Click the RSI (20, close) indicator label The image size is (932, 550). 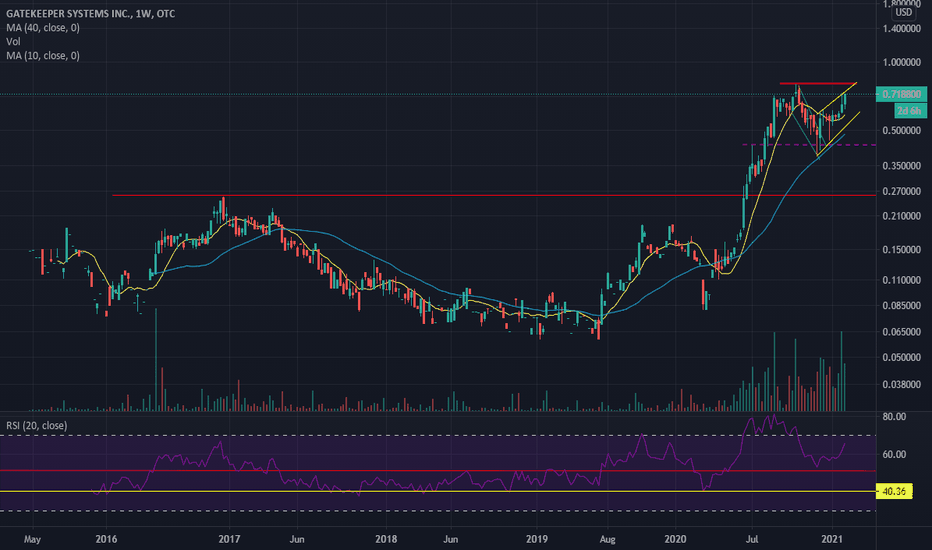click(x=37, y=426)
